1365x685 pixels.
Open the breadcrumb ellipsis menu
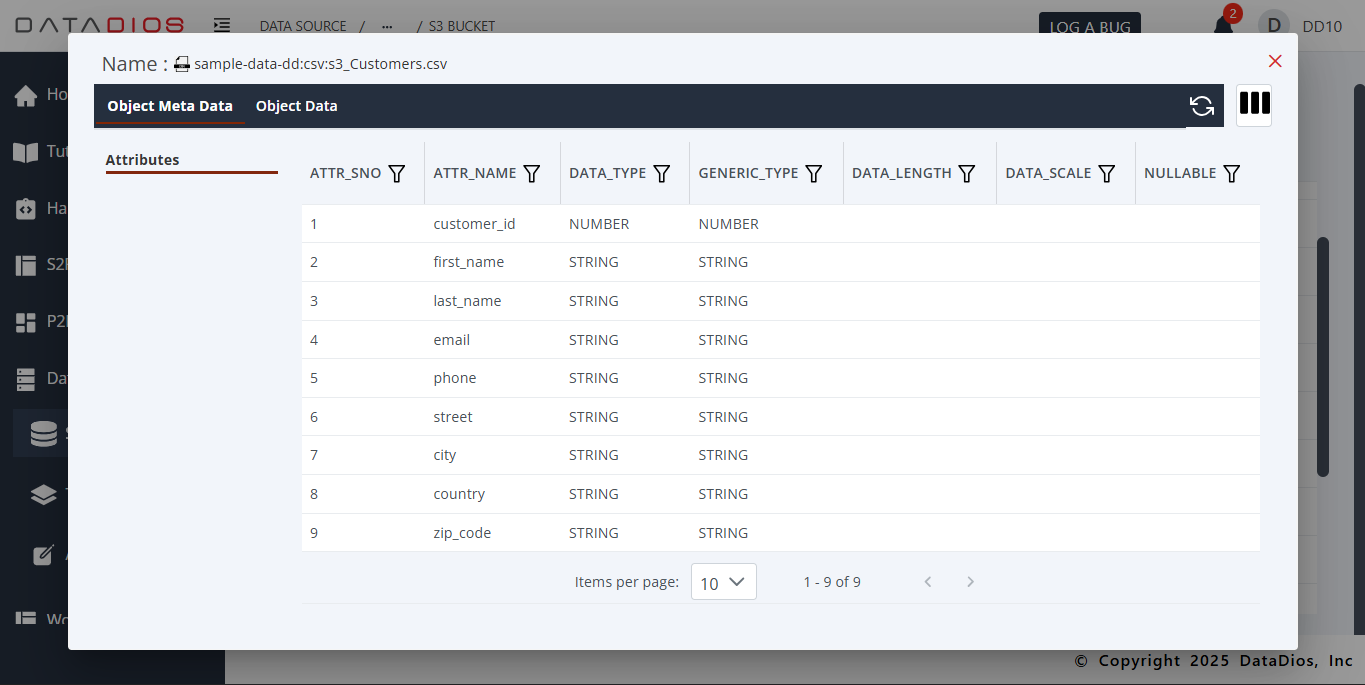click(386, 26)
